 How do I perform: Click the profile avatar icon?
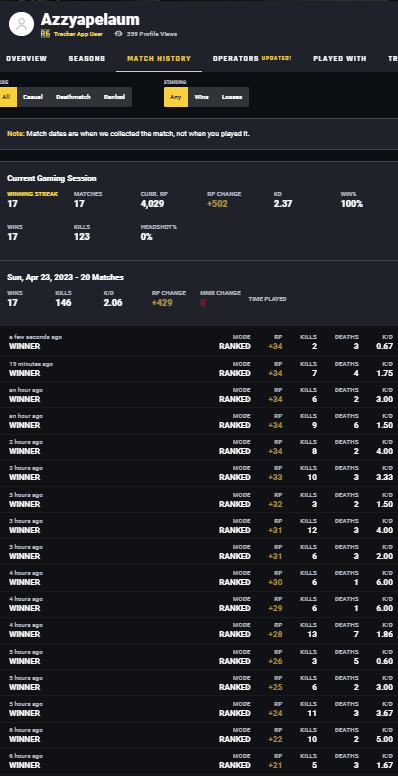point(21,24)
